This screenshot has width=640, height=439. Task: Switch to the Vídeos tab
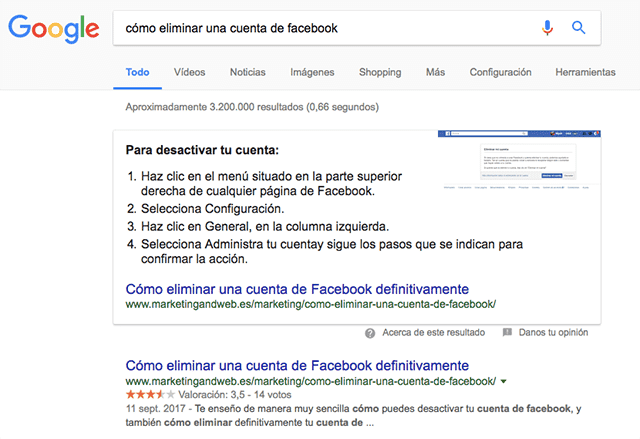[189, 72]
